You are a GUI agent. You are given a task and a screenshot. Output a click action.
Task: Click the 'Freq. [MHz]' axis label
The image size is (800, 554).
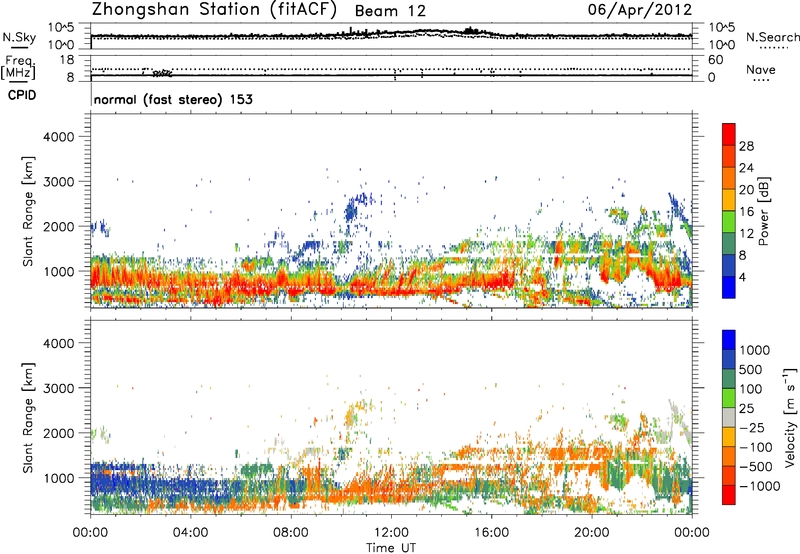coord(18,68)
